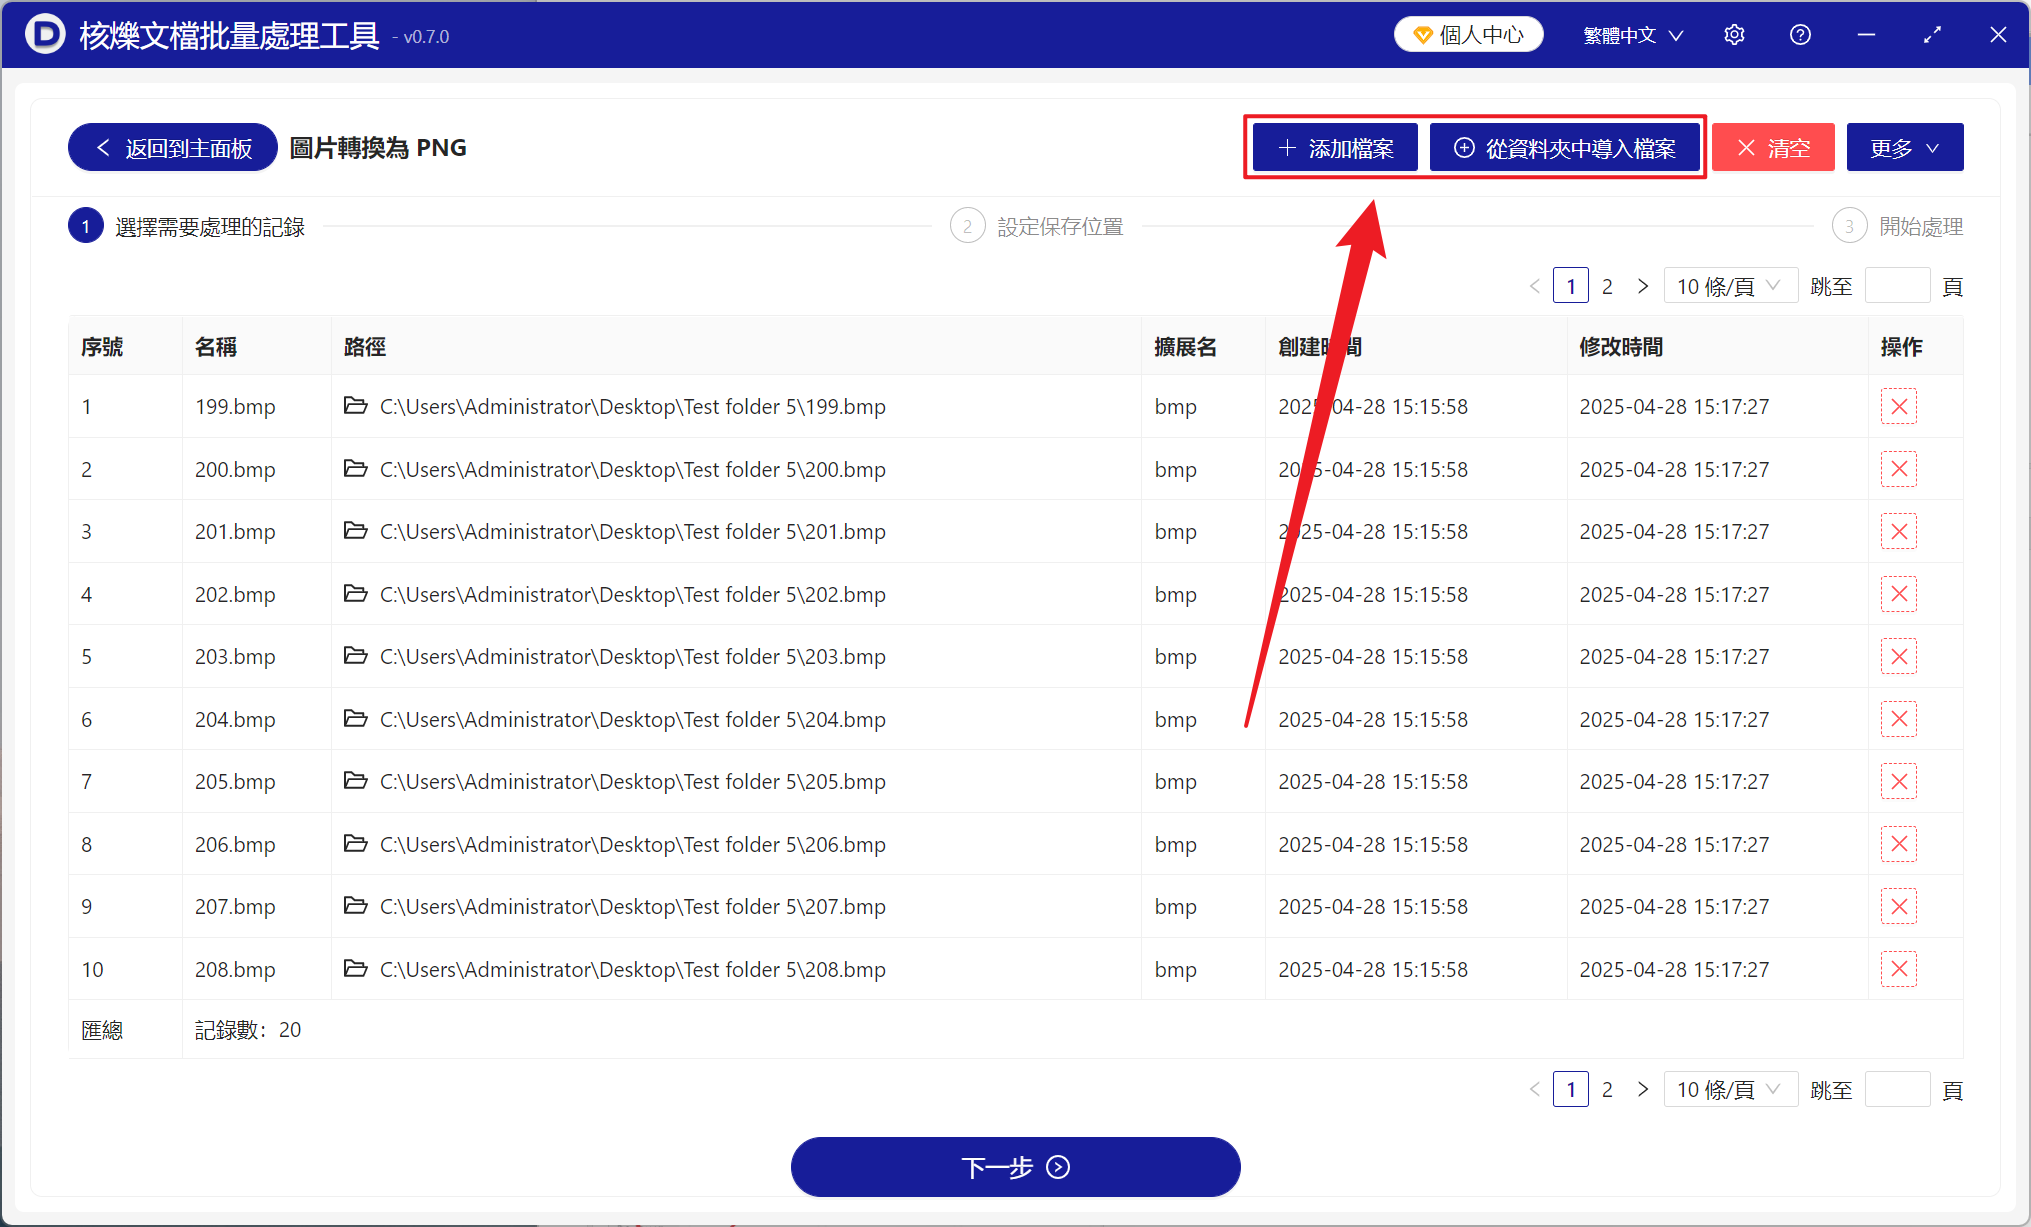This screenshot has height=1227, width=2031.
Task: Open help question mark icon
Action: (x=1800, y=35)
